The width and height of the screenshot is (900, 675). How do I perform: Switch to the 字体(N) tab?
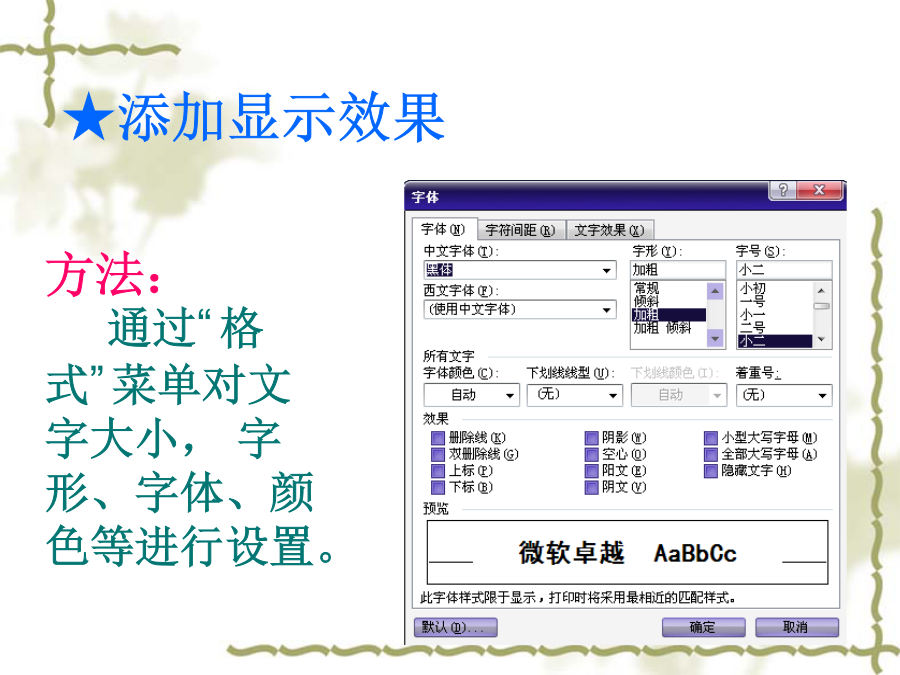point(444,230)
